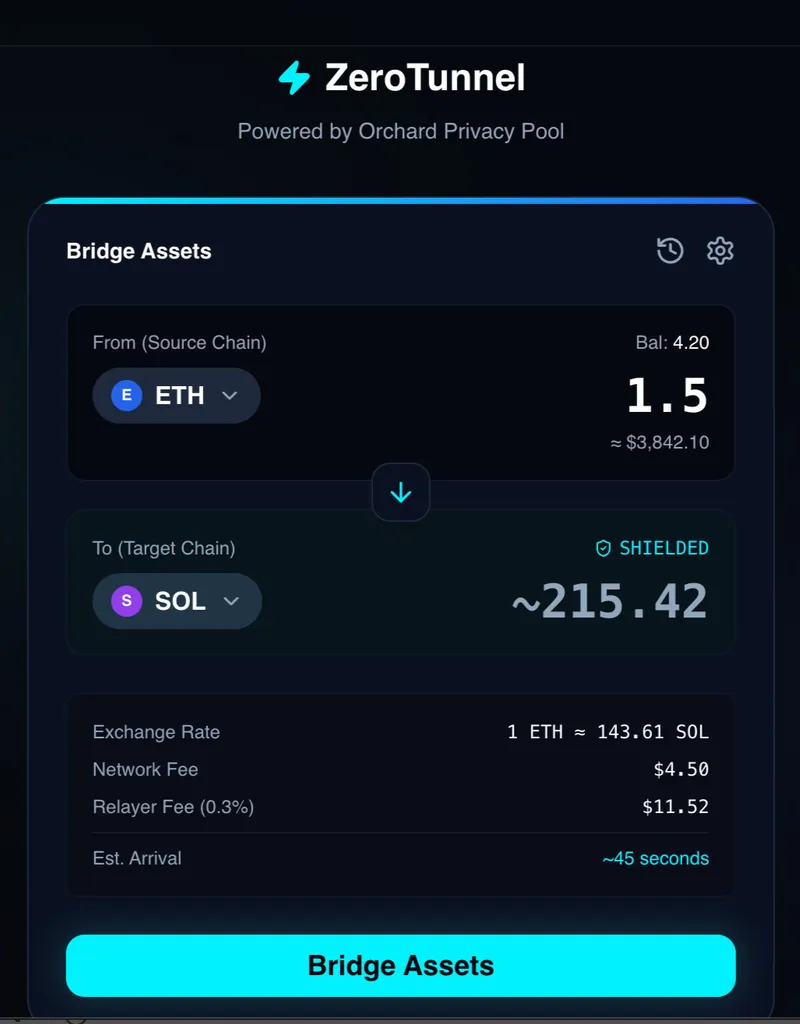Click the $11.52 relayer fee value
Image resolution: width=800 pixels, height=1024 pixels.
click(675, 806)
